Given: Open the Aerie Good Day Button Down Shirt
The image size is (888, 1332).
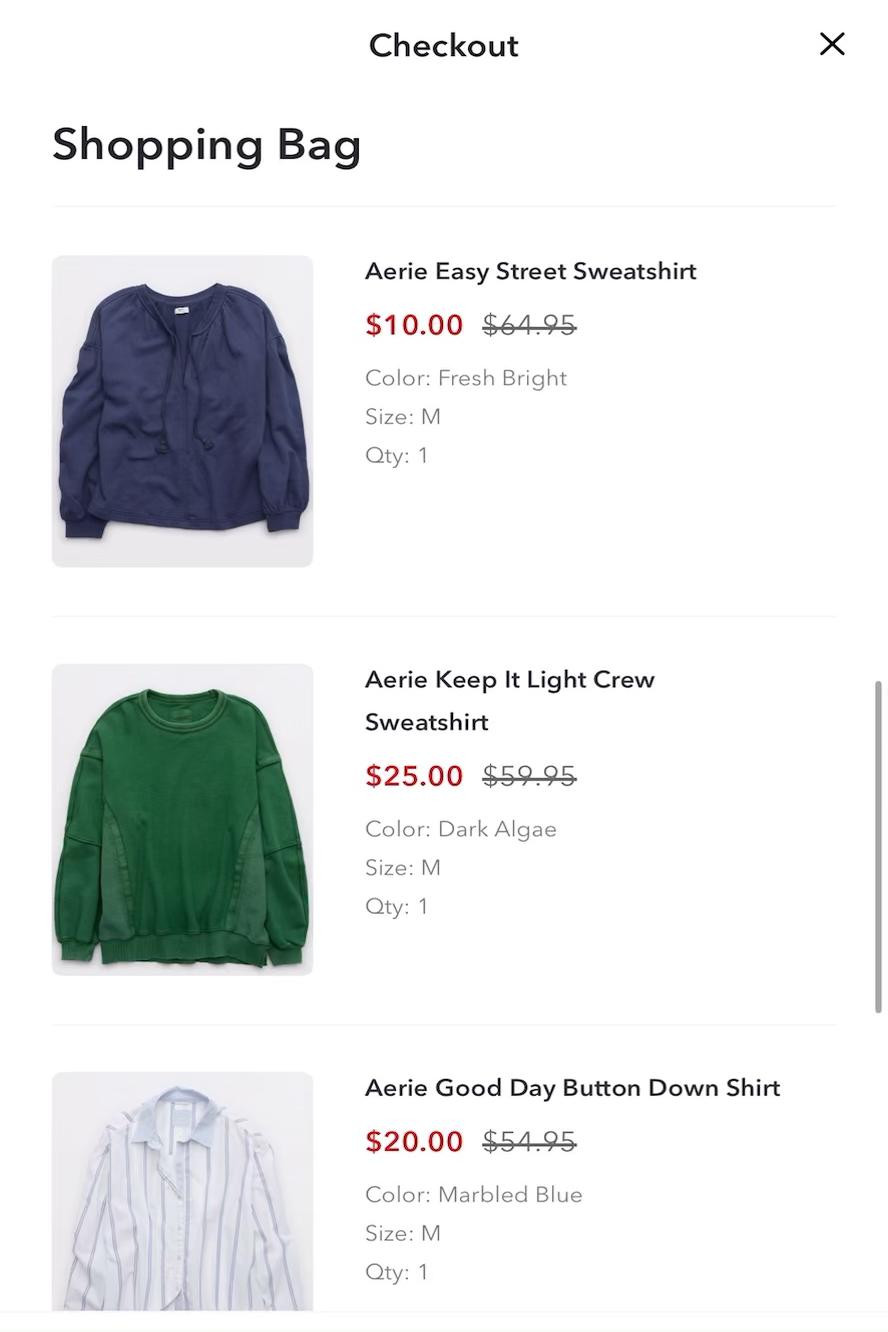Looking at the screenshot, I should coord(571,1086).
